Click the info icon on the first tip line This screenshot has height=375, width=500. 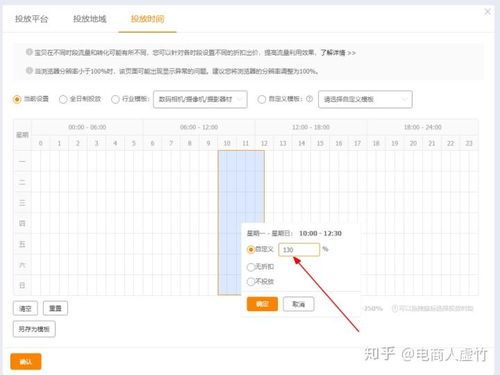pos(29,52)
